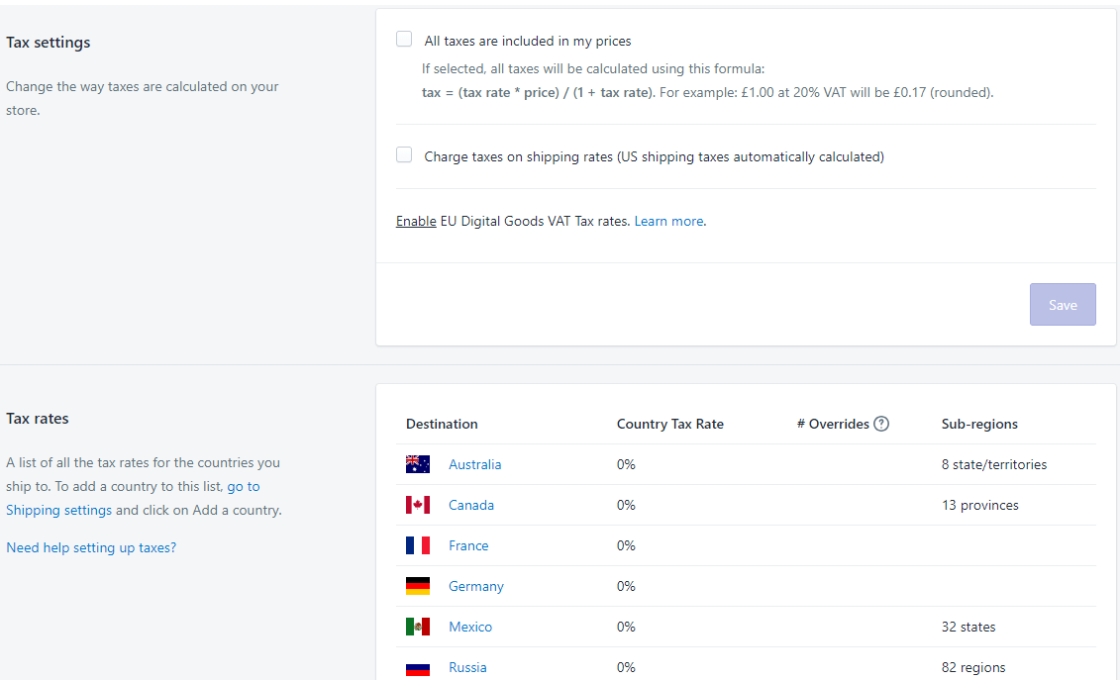
Task: Open the Learn more link
Action: pos(668,221)
